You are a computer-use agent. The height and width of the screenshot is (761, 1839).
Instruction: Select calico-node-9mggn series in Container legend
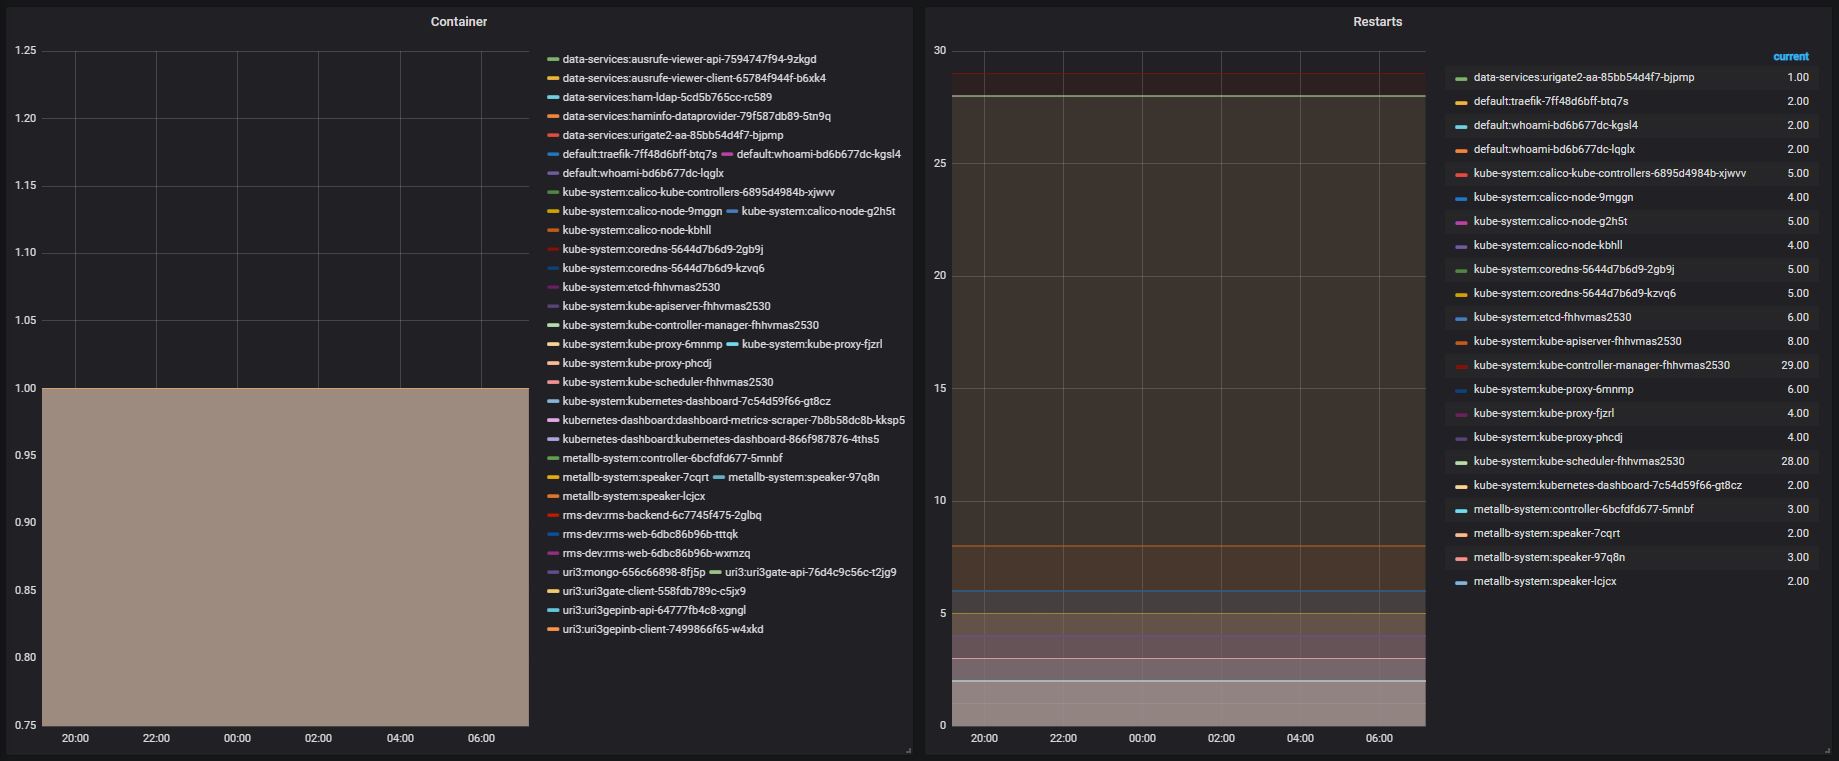[x=642, y=211]
